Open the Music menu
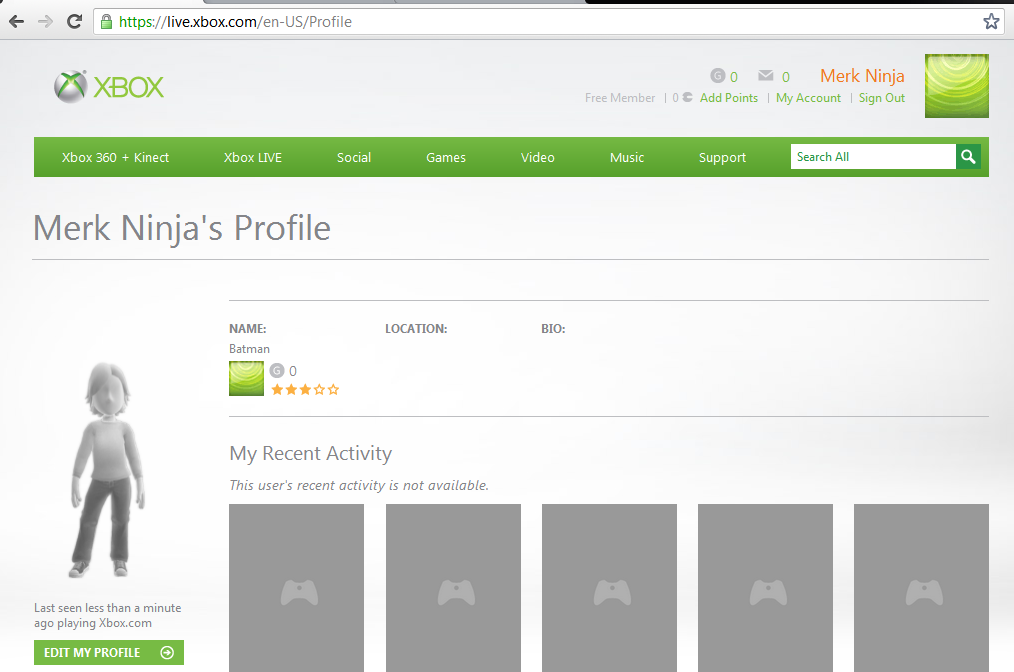 (627, 157)
